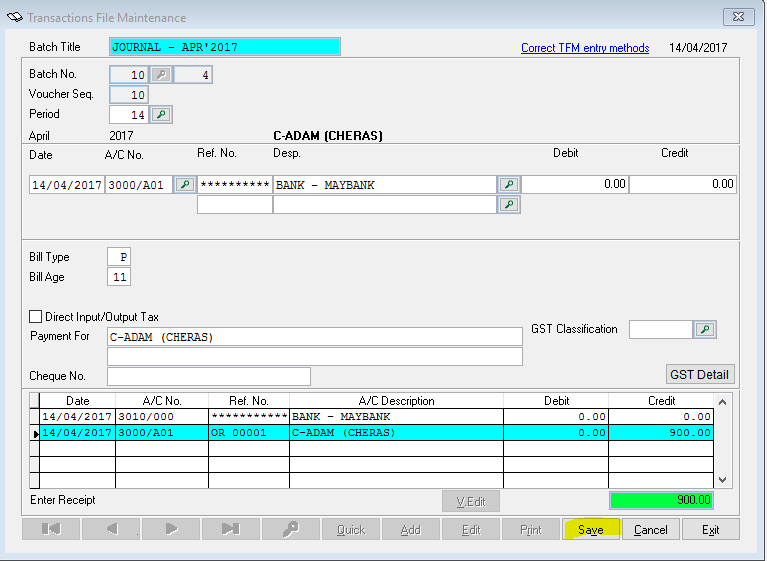The image size is (767, 561).
Task: Click Payment For field C-ADAM (CHERAS)
Action: (x=315, y=337)
